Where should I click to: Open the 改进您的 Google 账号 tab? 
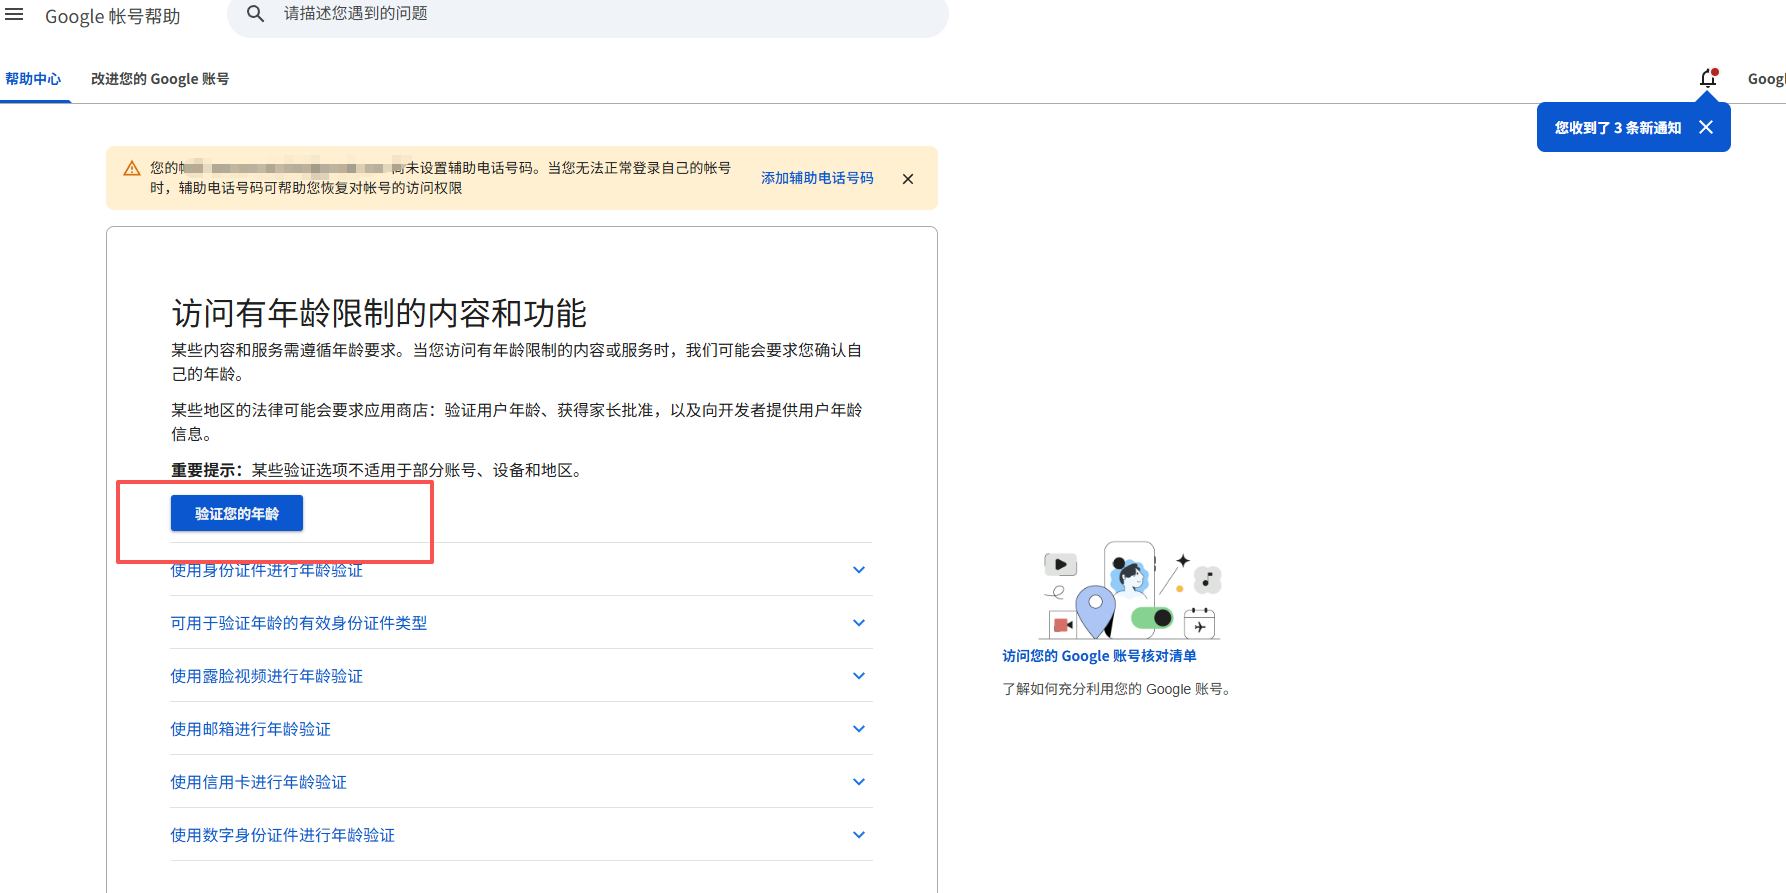point(160,79)
